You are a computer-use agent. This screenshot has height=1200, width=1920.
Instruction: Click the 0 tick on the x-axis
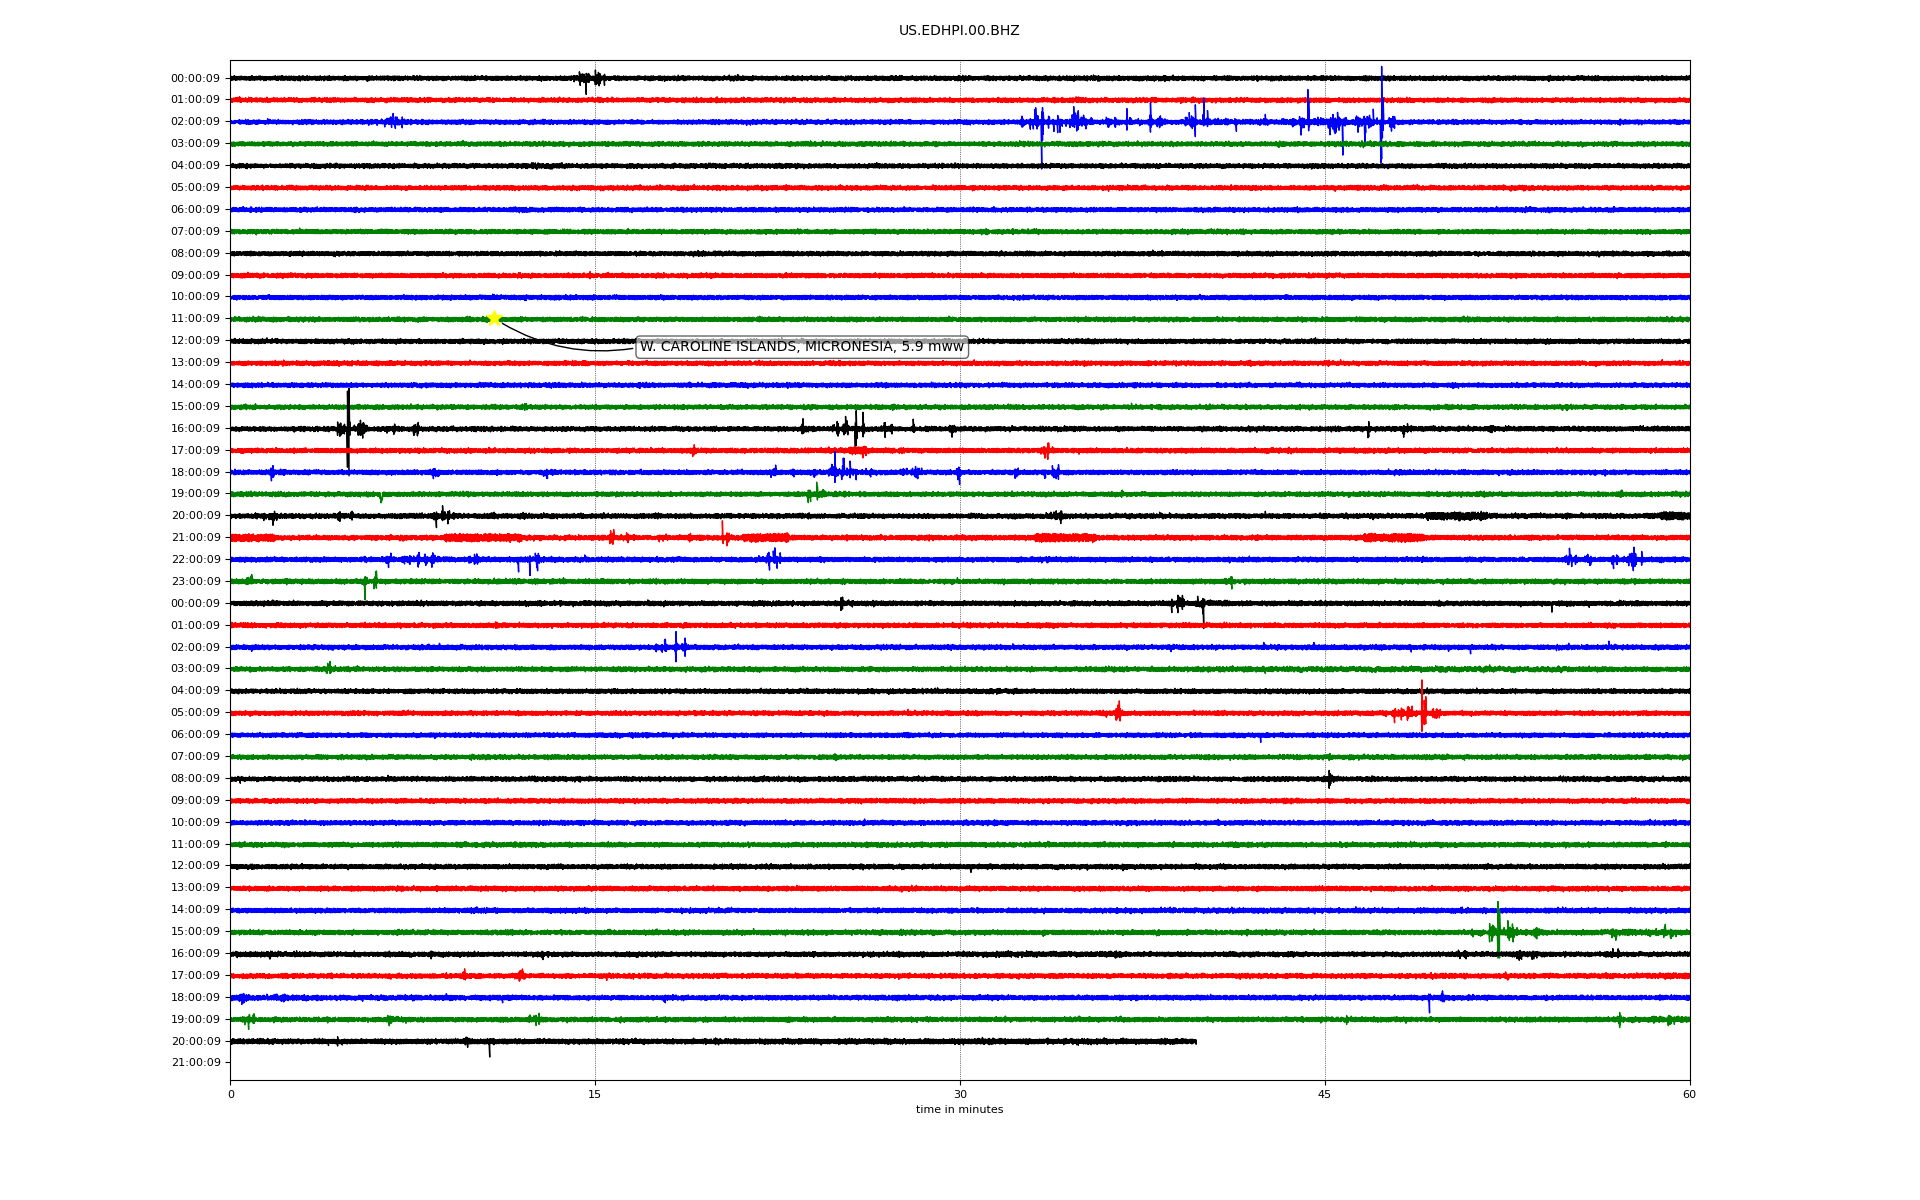tap(231, 1094)
